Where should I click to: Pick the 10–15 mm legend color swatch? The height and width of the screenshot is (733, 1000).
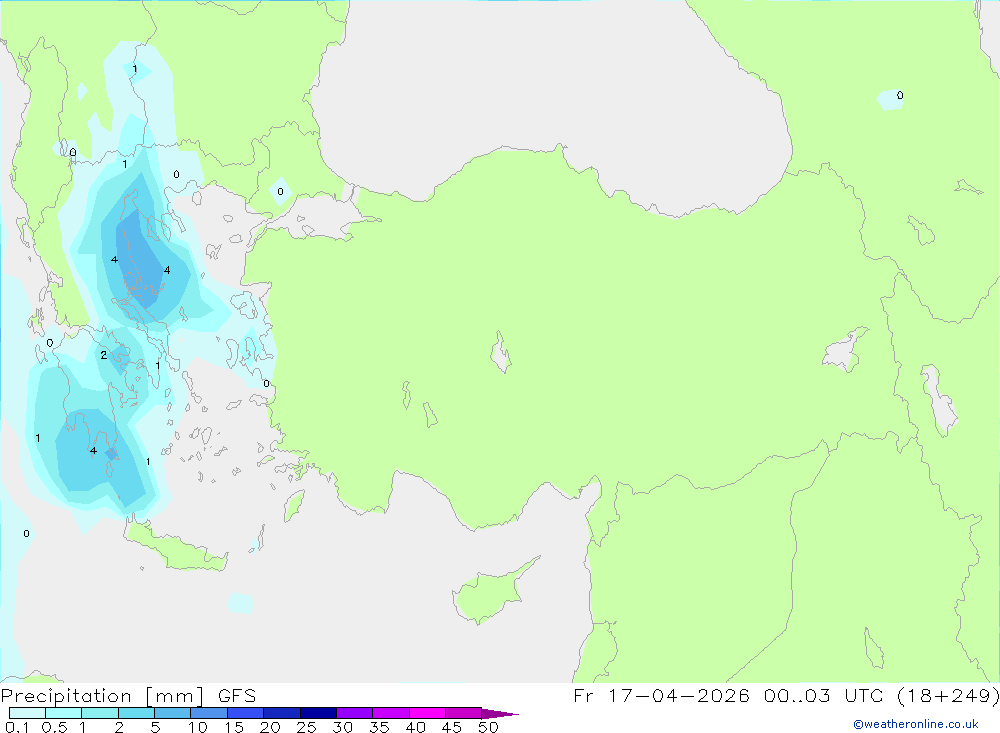[209, 713]
